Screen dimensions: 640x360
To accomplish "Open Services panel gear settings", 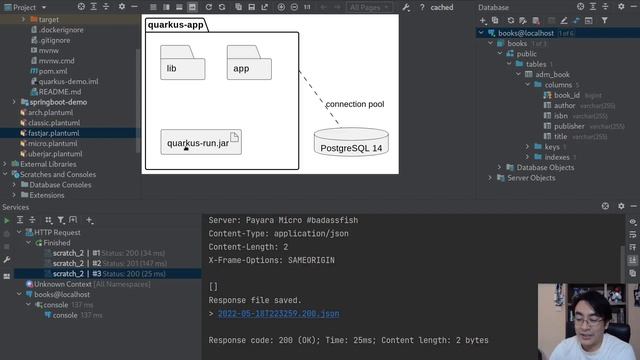I will click(x=621, y=206).
